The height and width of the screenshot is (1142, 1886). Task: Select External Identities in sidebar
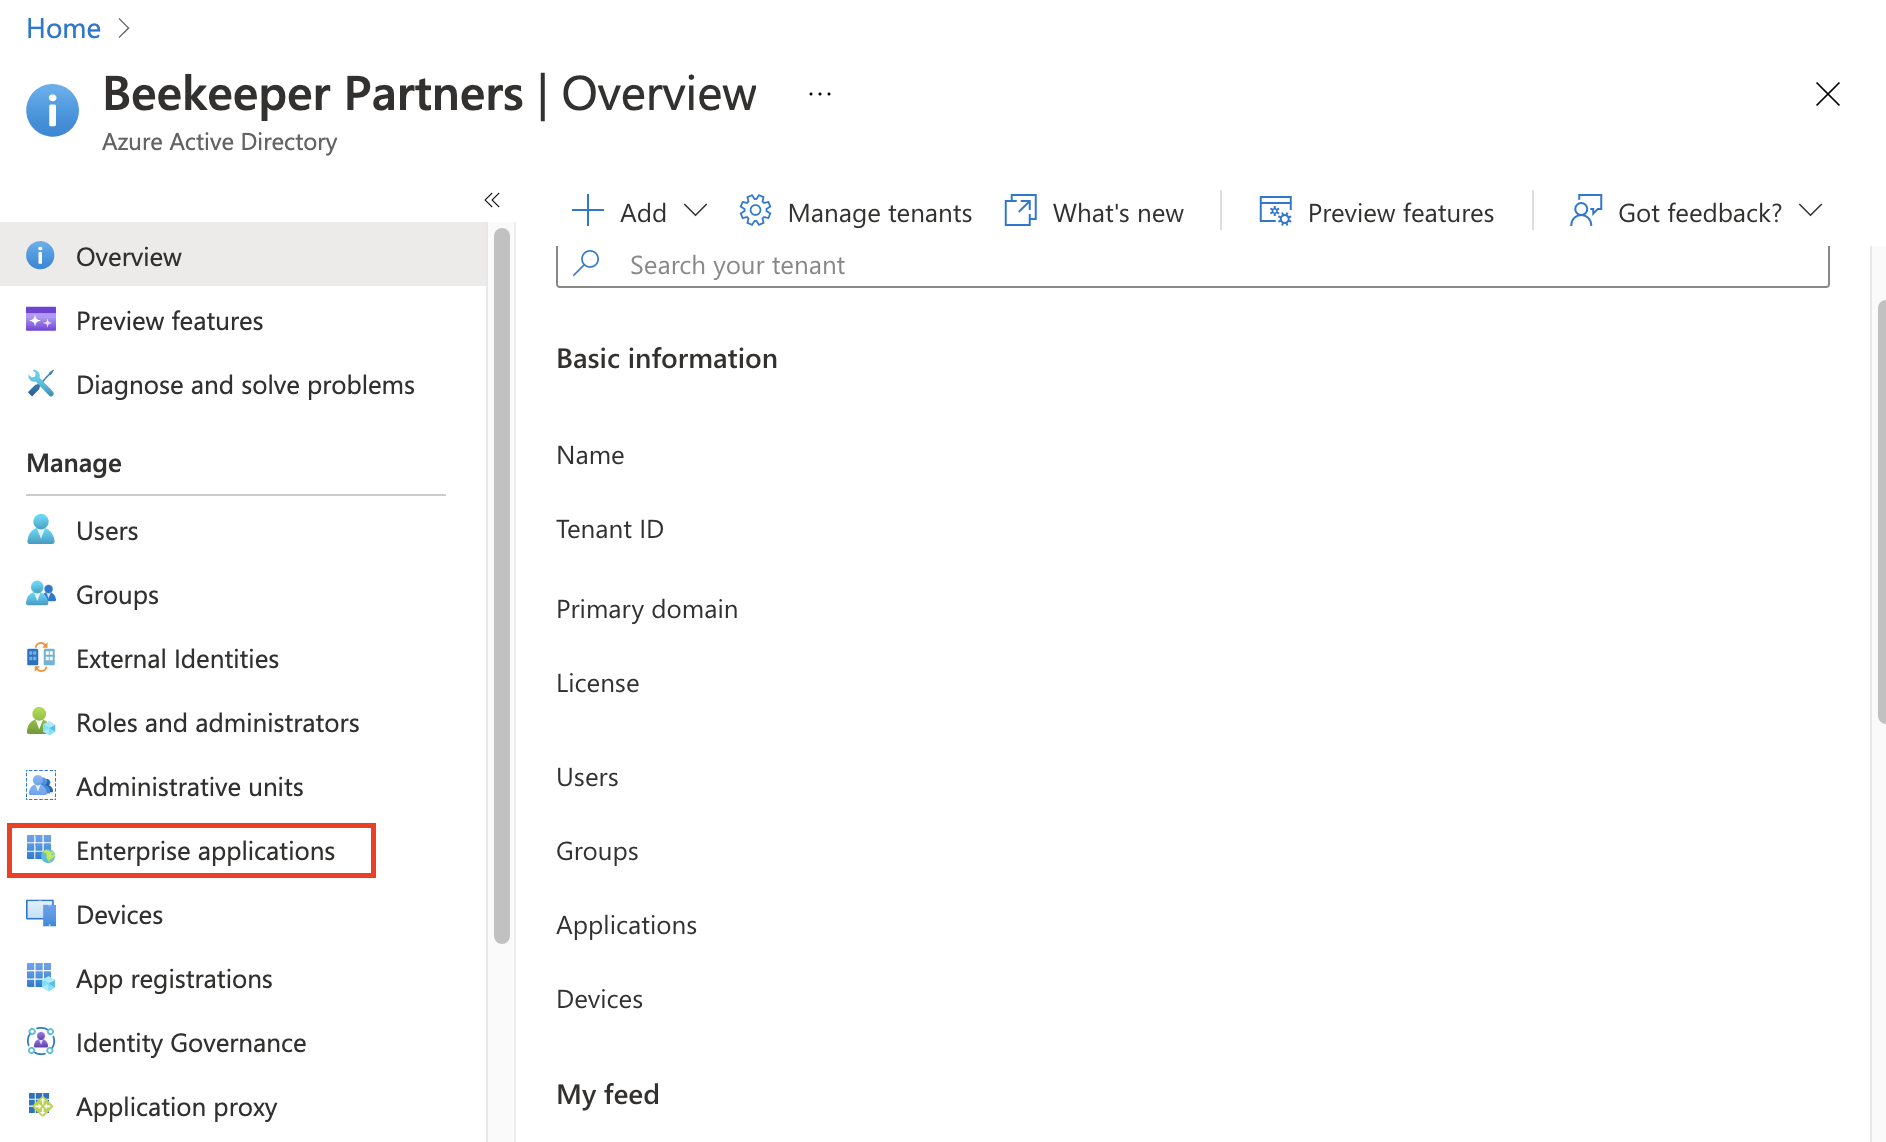tap(177, 658)
